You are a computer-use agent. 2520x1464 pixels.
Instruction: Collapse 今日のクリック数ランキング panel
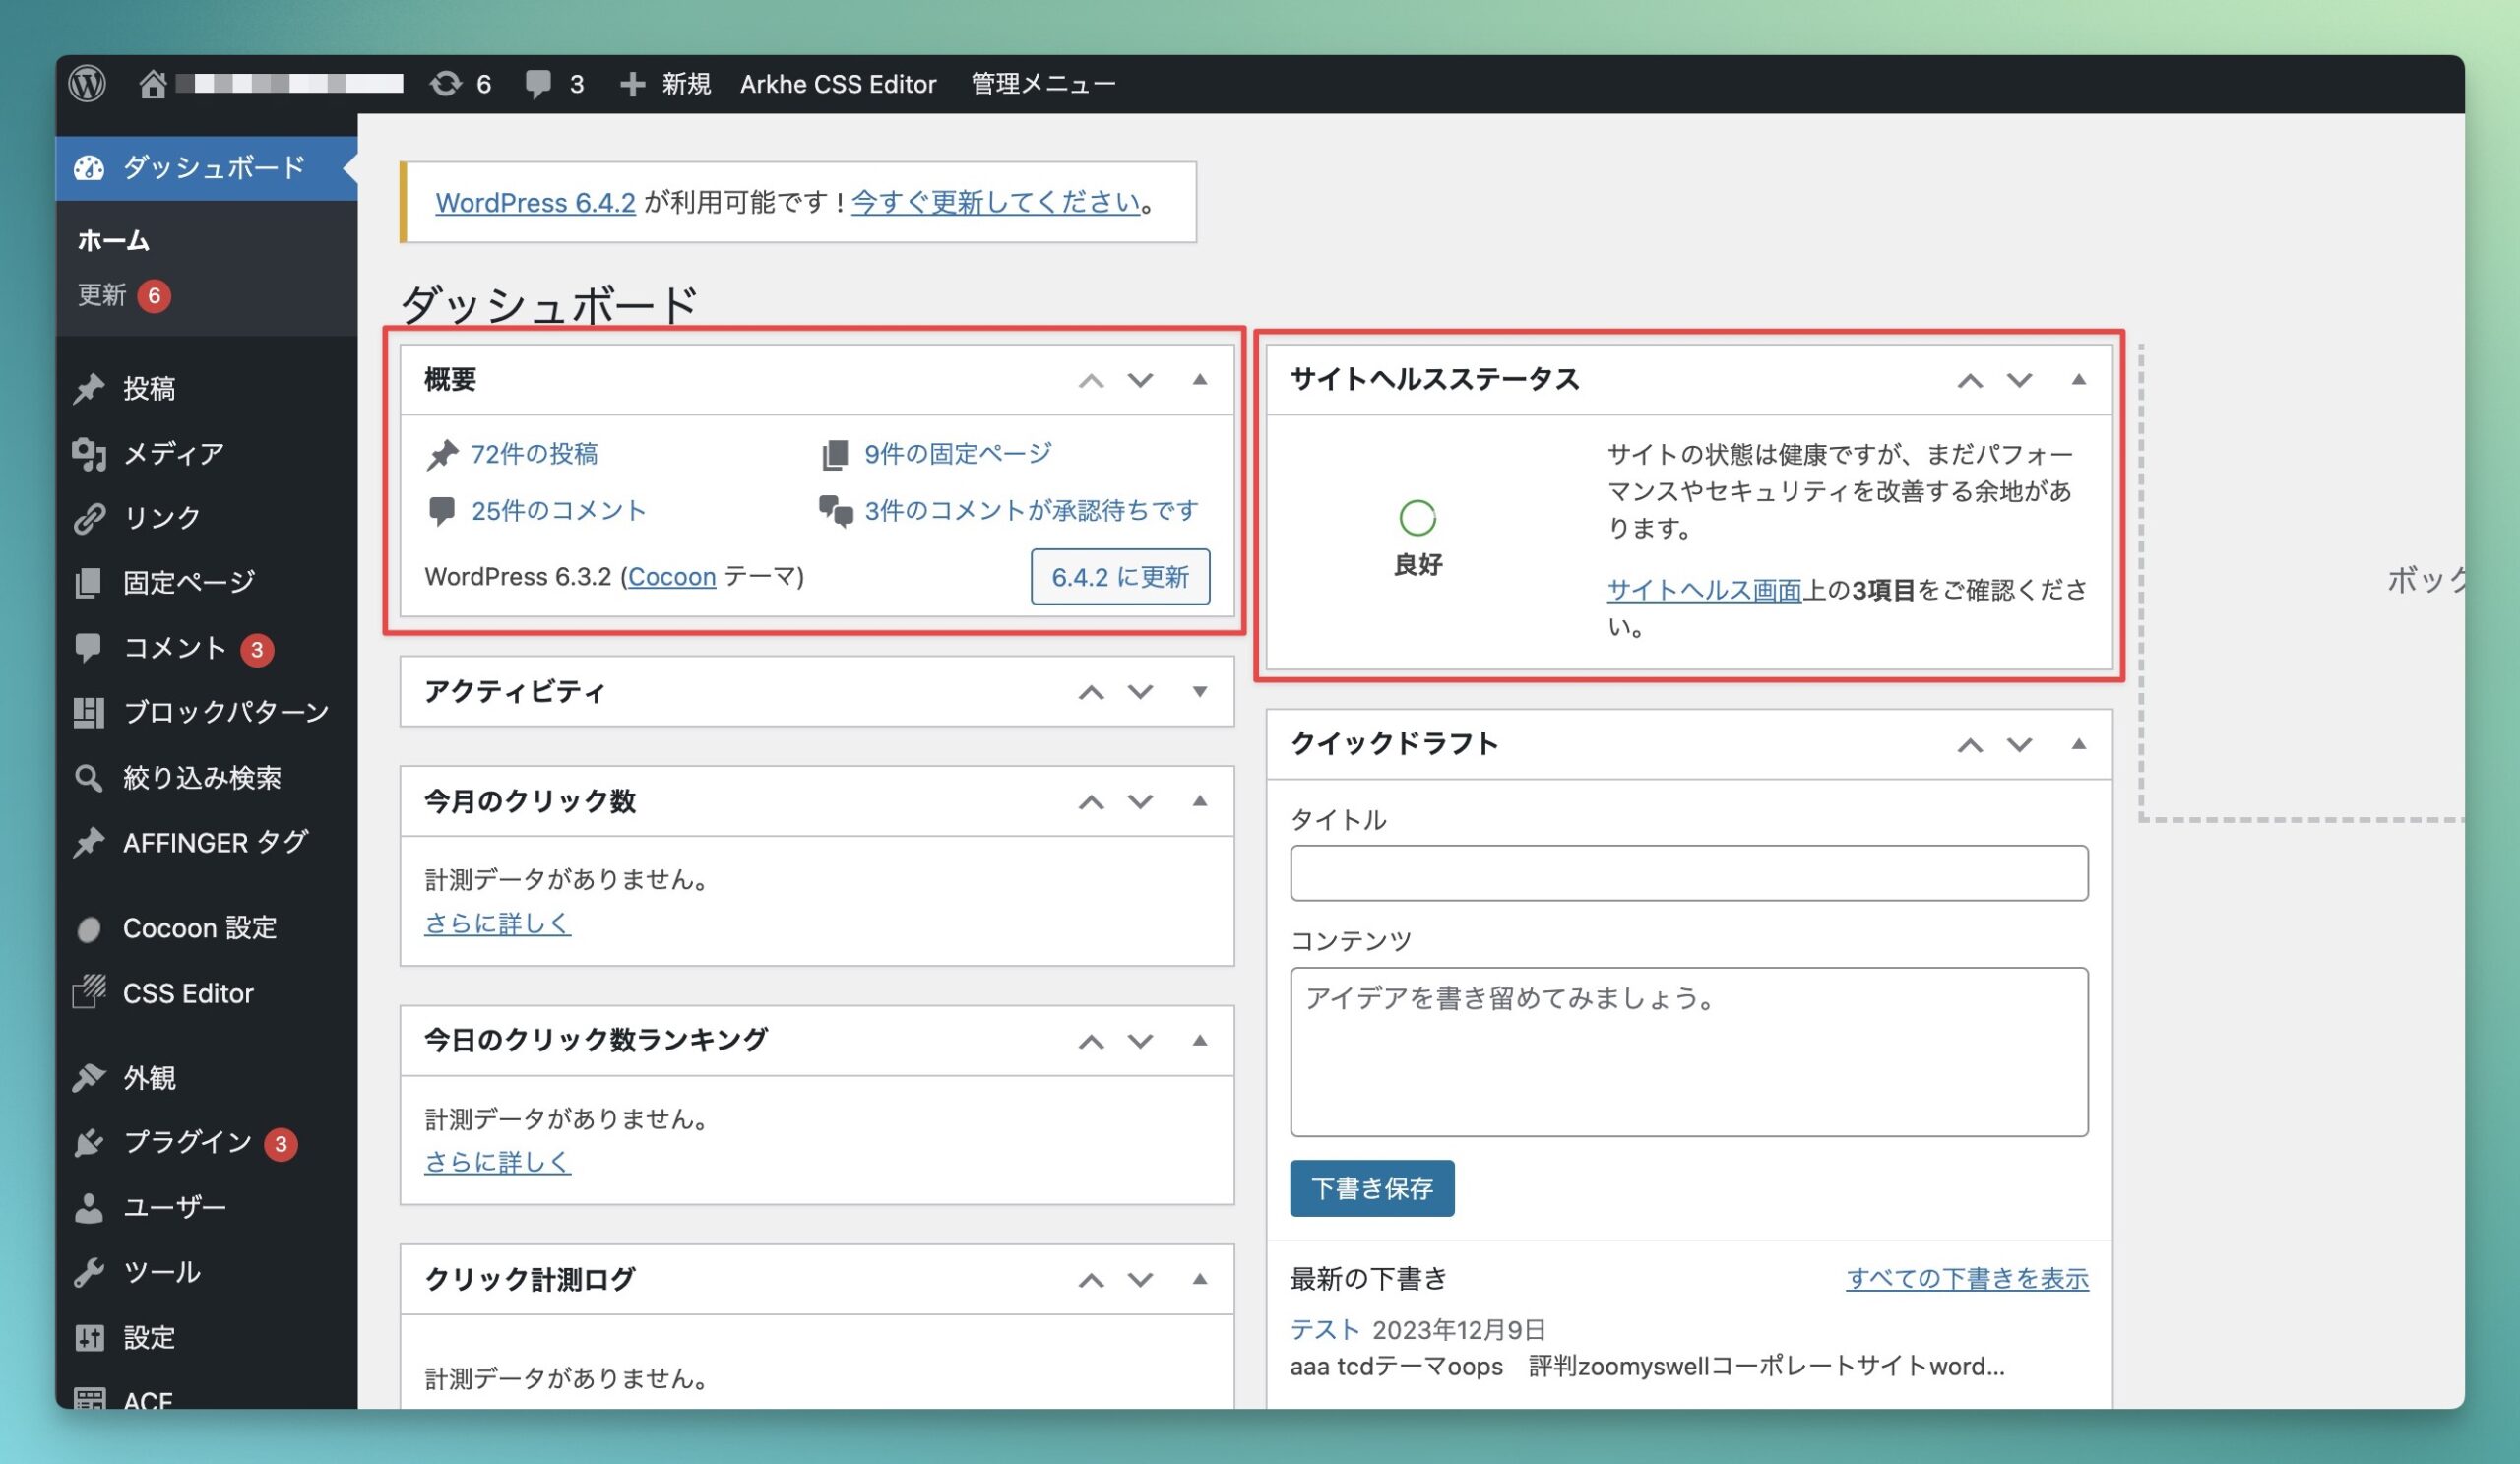point(1199,1041)
